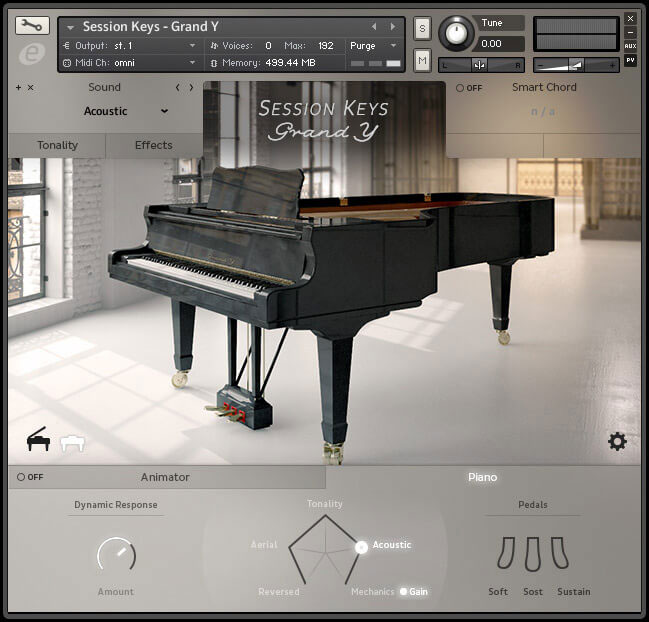
Task: Select Aerial tonality corner
Action: pos(264,545)
